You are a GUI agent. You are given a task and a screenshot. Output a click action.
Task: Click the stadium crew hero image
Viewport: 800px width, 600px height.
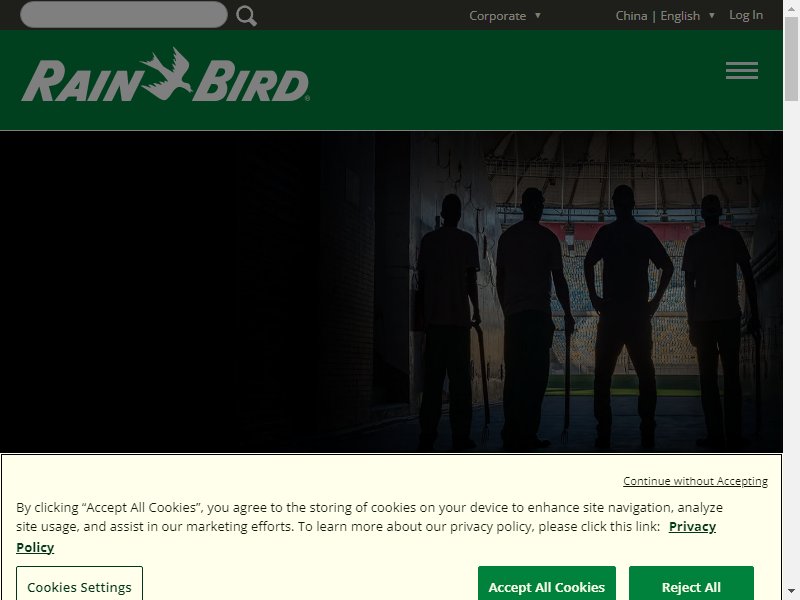[587, 291]
